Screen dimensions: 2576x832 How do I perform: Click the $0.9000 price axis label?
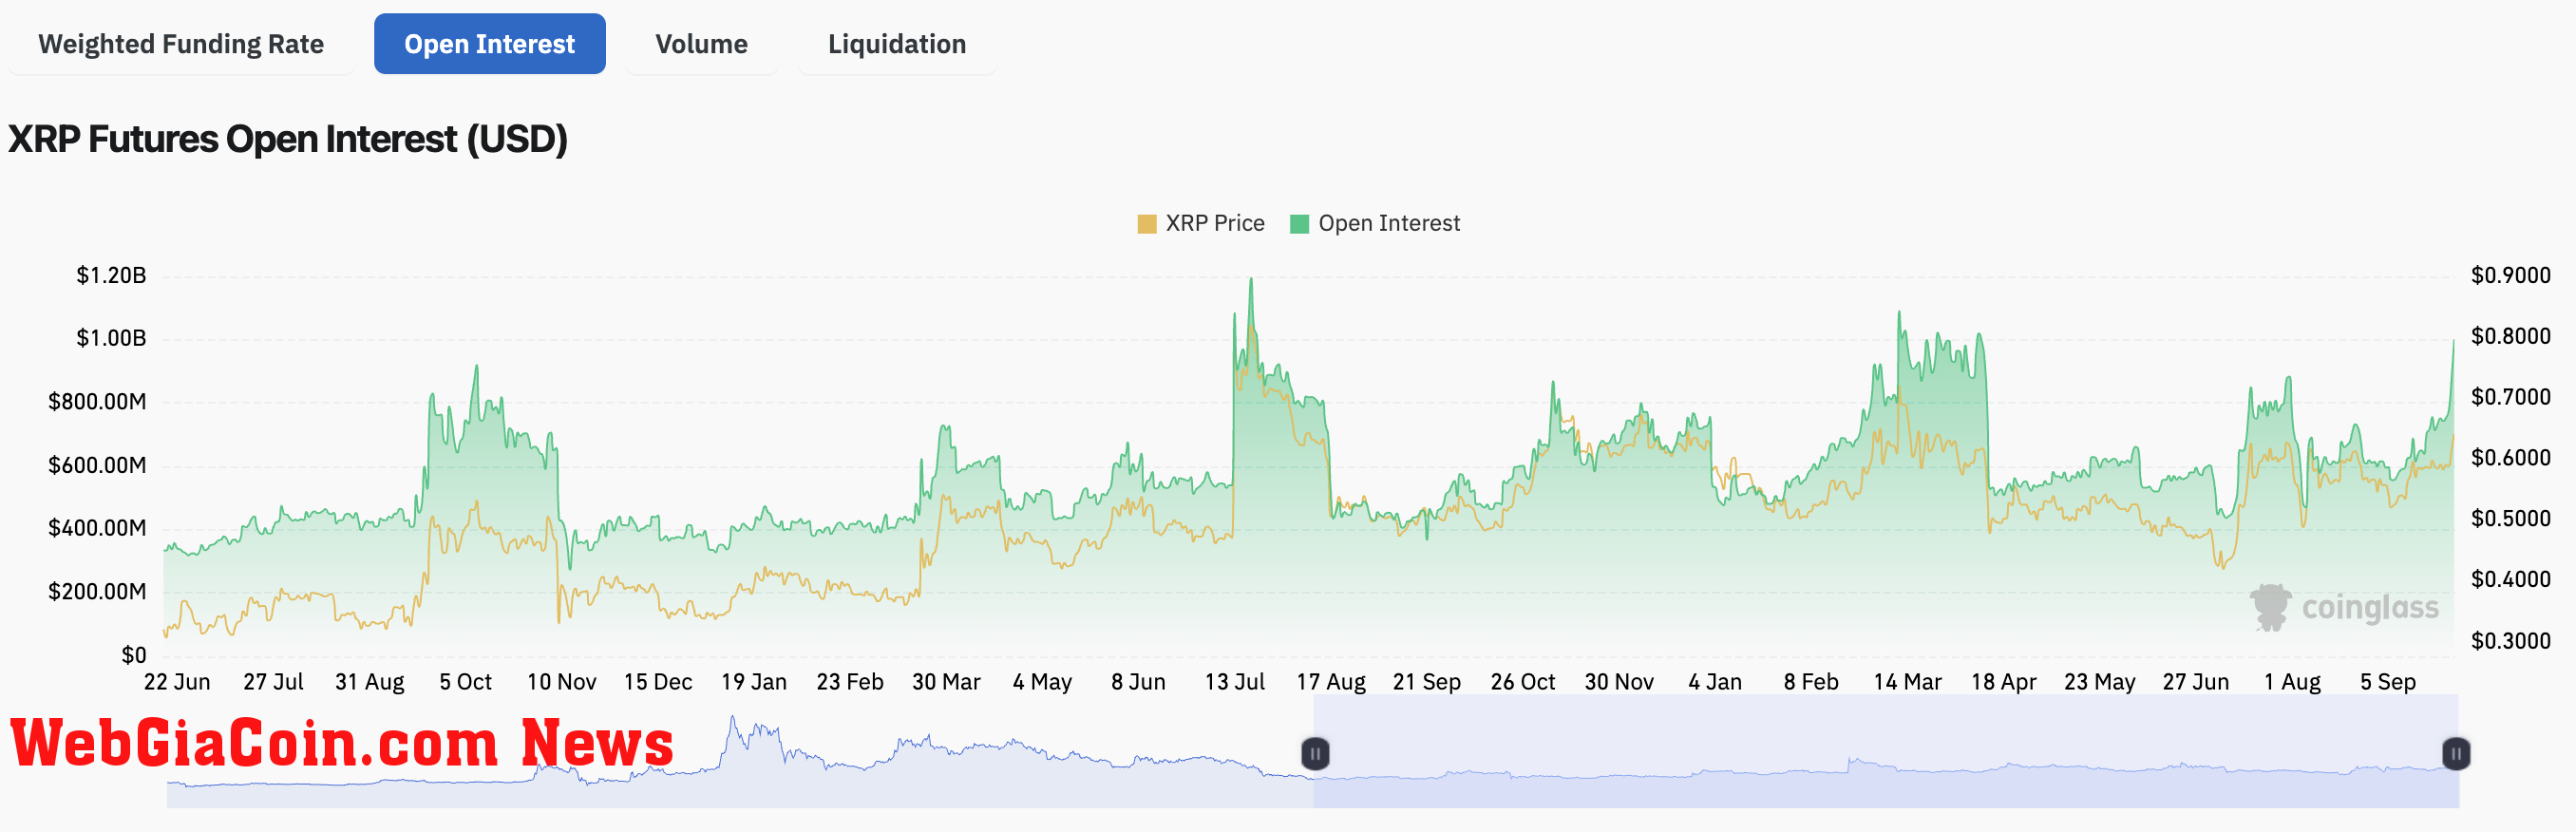click(x=2510, y=275)
